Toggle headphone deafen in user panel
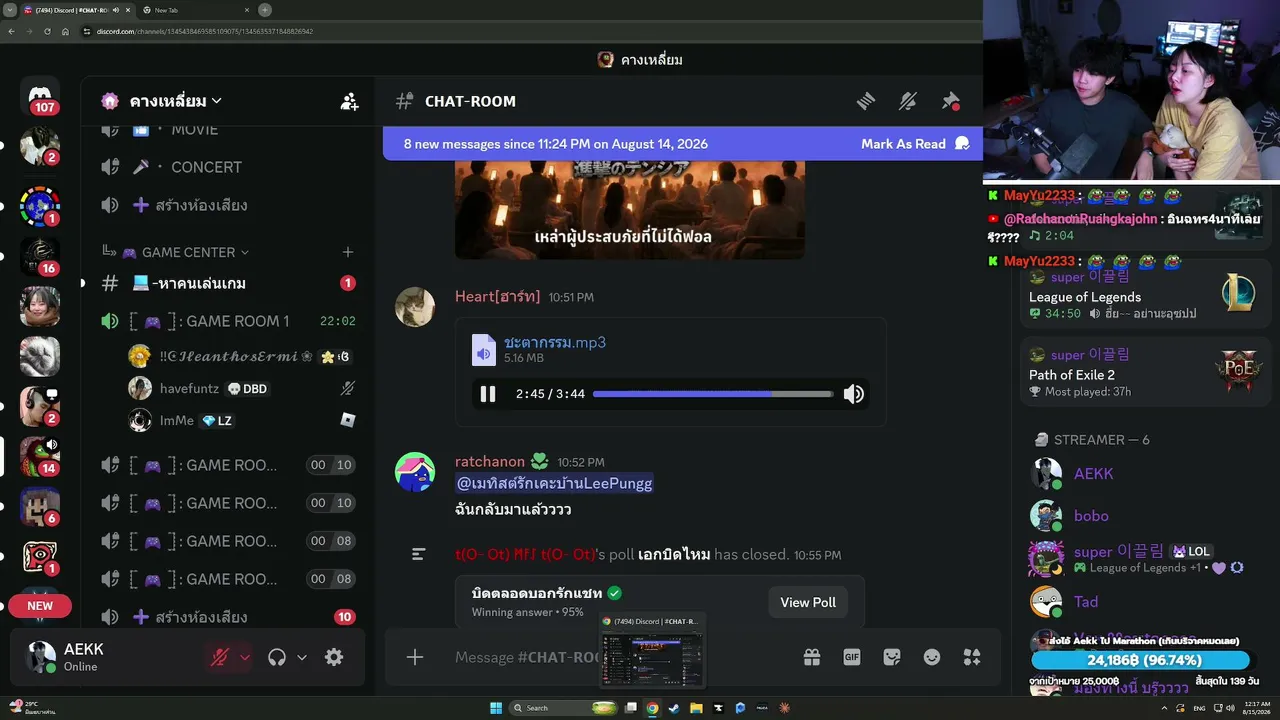The height and width of the screenshot is (720, 1280). [x=277, y=657]
